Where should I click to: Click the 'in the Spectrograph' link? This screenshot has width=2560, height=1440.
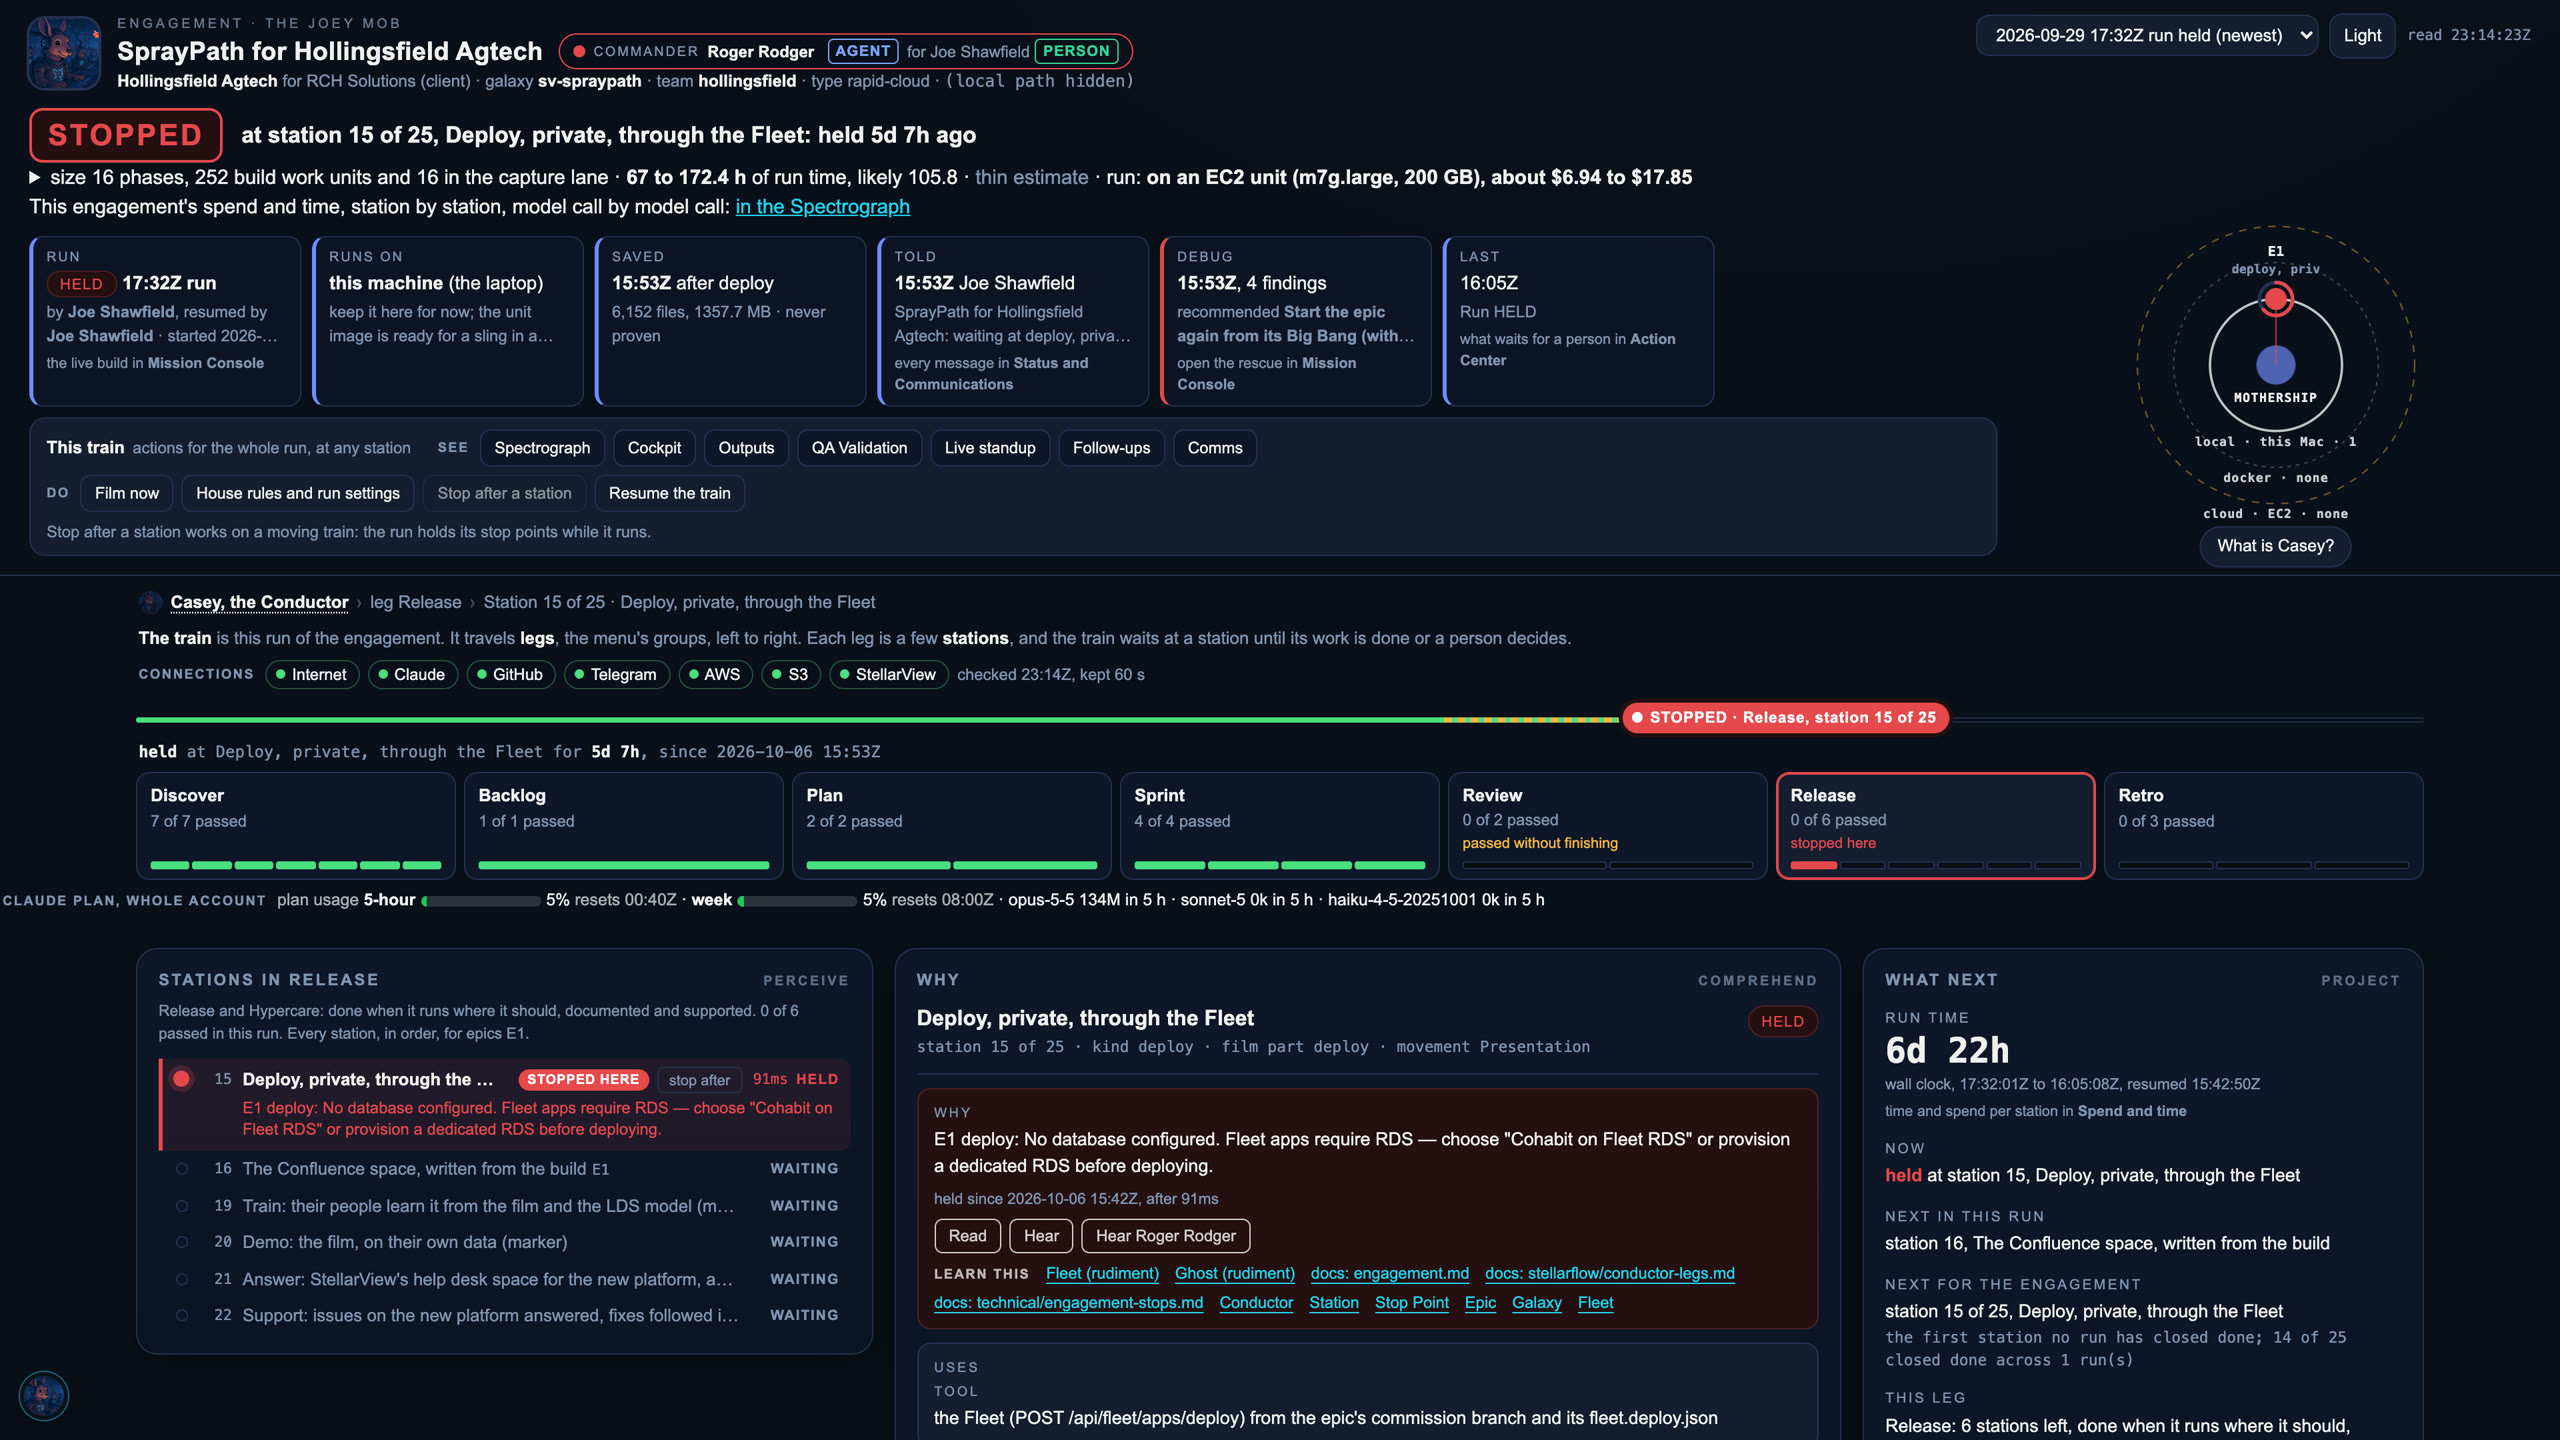(x=822, y=206)
